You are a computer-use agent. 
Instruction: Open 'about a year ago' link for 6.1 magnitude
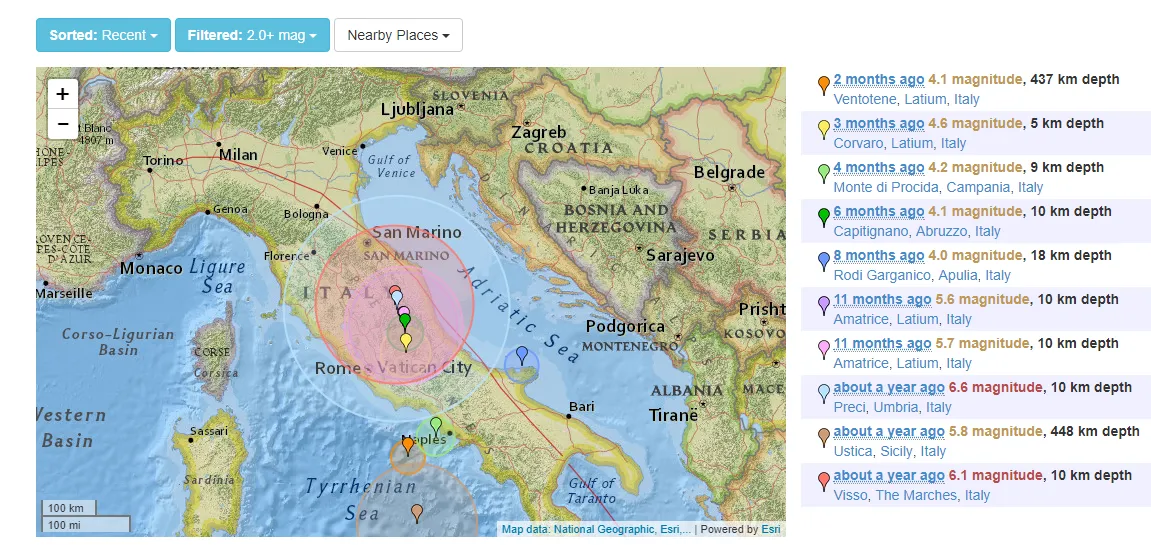click(x=889, y=476)
